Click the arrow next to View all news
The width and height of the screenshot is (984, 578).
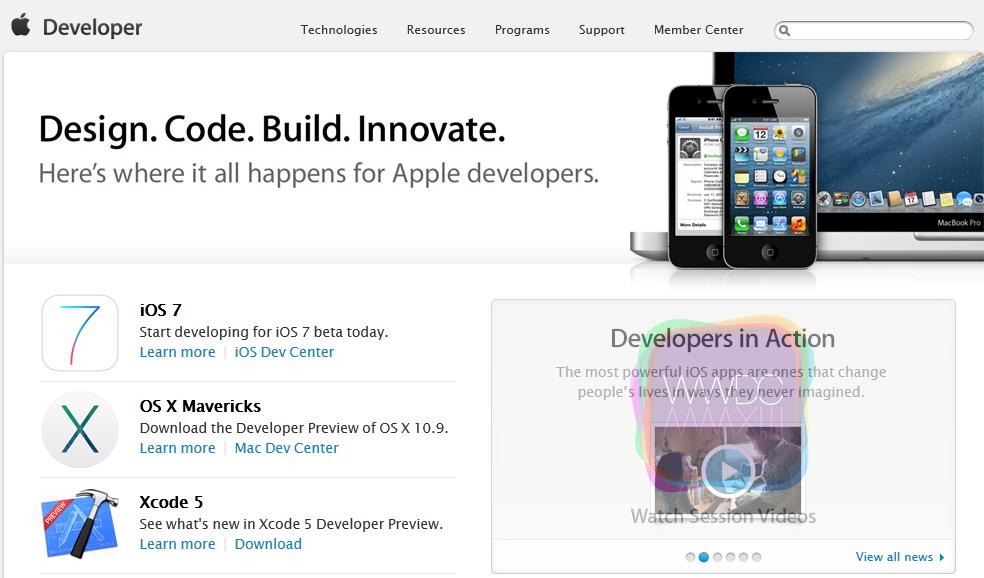click(x=941, y=557)
